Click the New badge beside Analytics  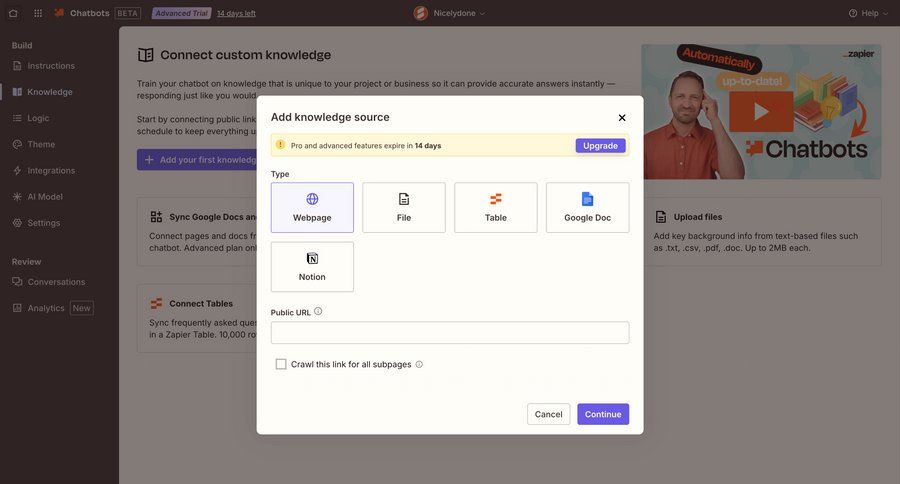coord(82,308)
